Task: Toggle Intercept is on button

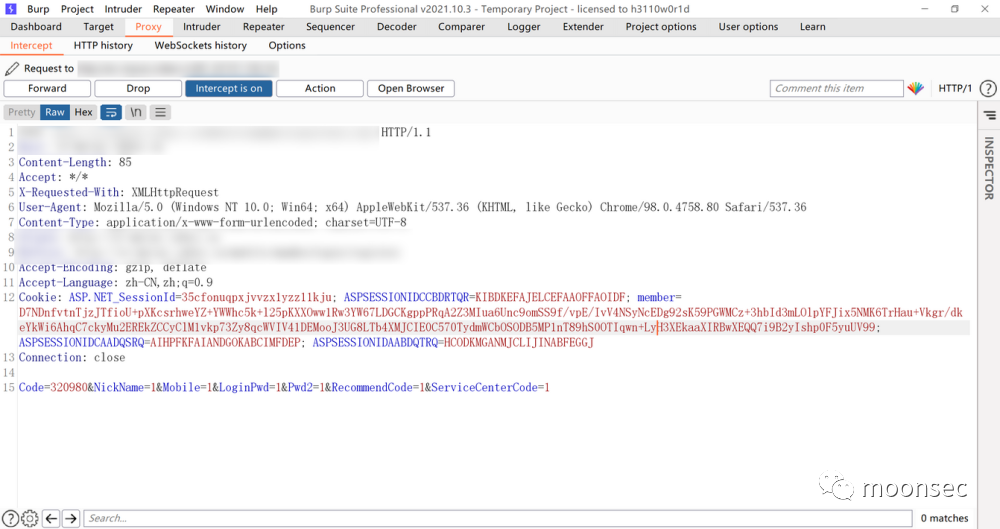Action: 228,88
